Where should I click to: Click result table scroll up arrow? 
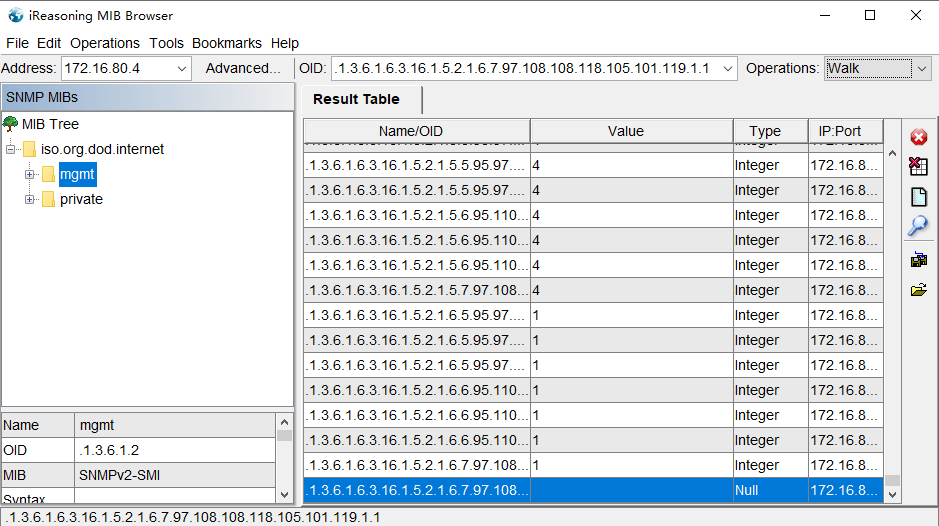[x=892, y=153]
